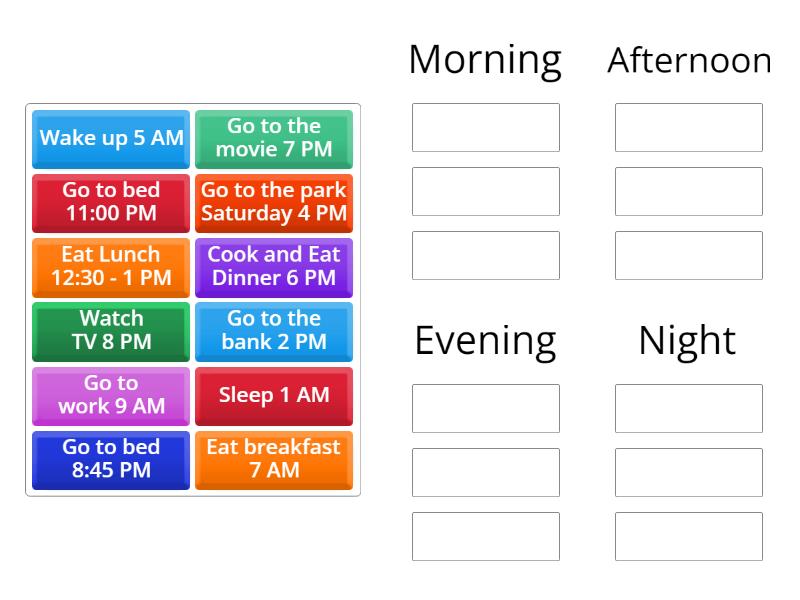800x600 pixels.
Task: Click the 'Eat breakfast 7 AM' tile
Action: (274, 459)
